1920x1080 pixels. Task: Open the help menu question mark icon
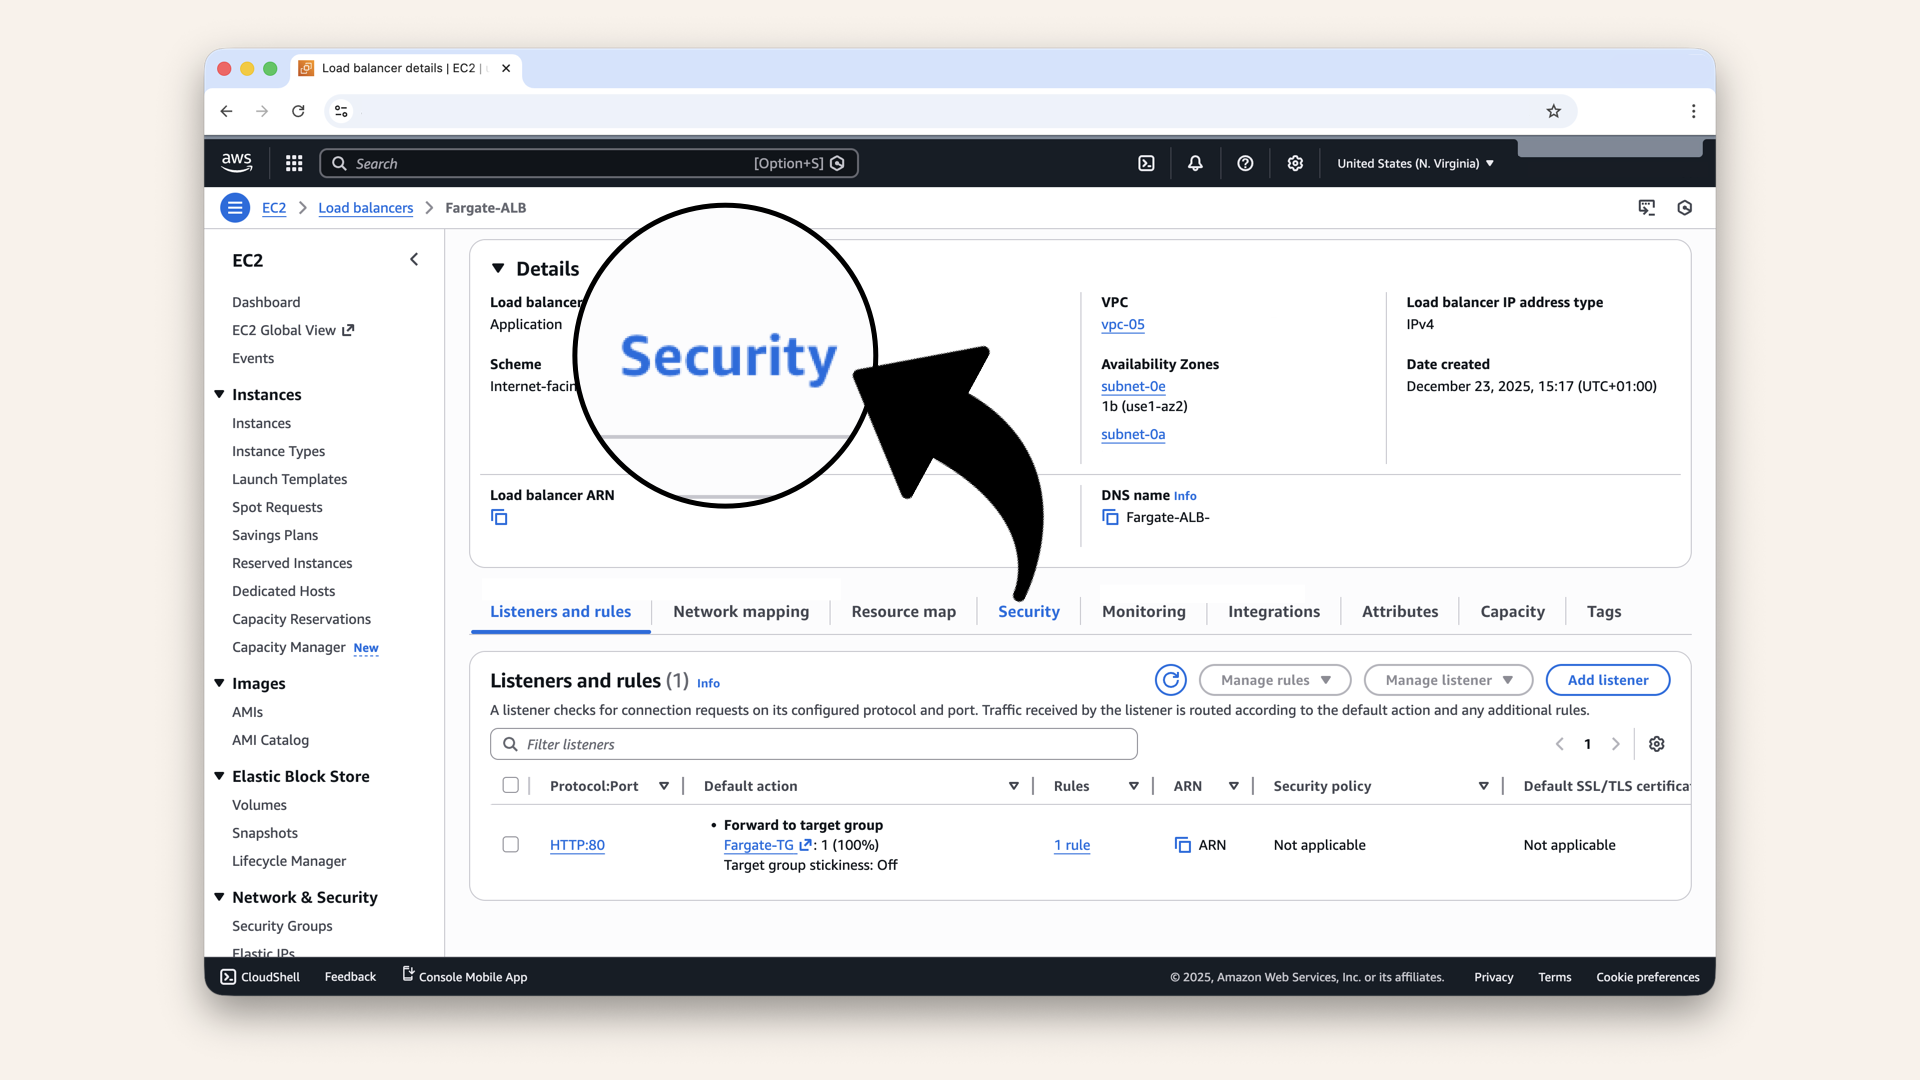[x=1245, y=162]
